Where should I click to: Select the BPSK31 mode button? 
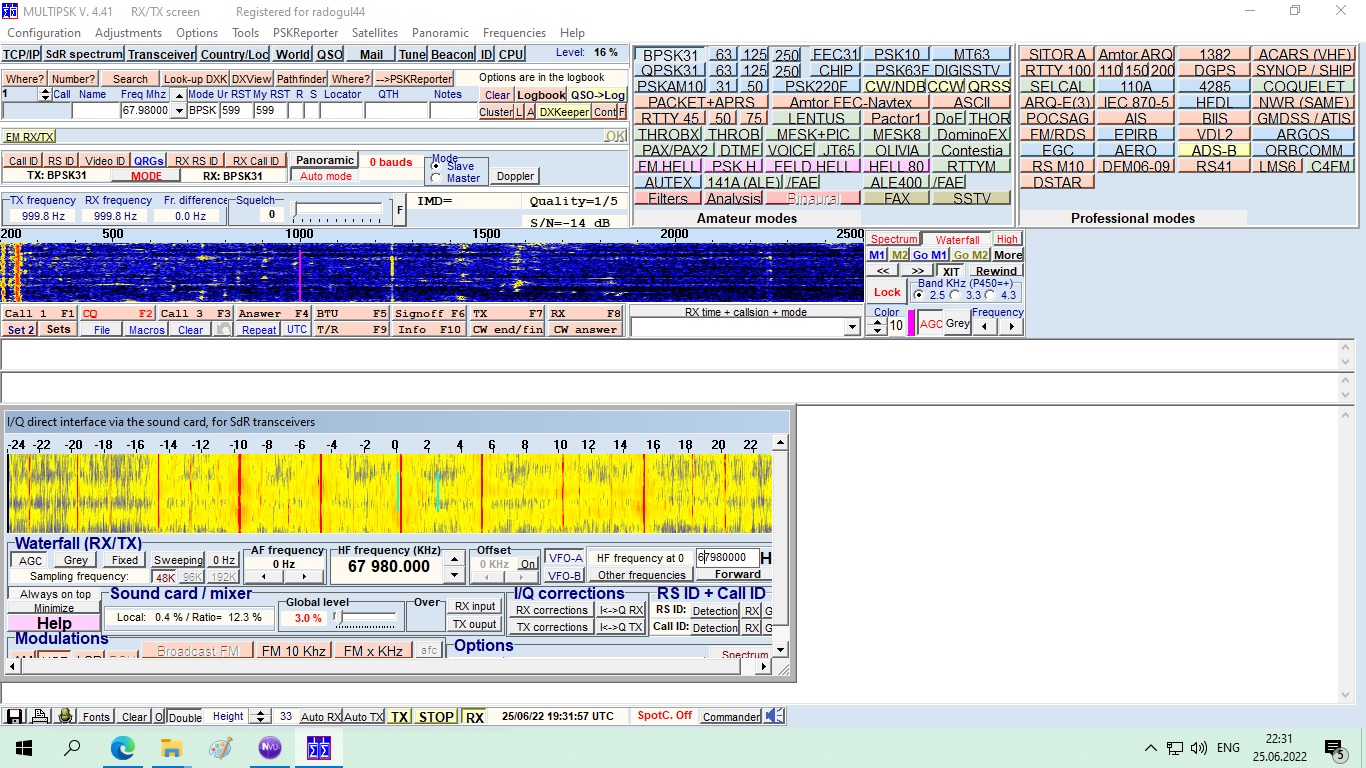(670, 55)
